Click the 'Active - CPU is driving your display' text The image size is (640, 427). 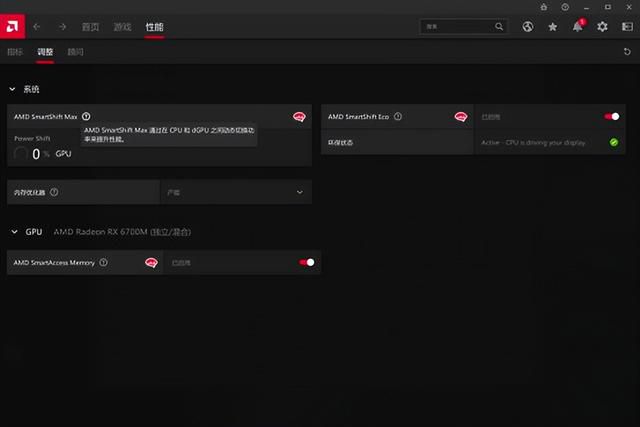(x=533, y=142)
